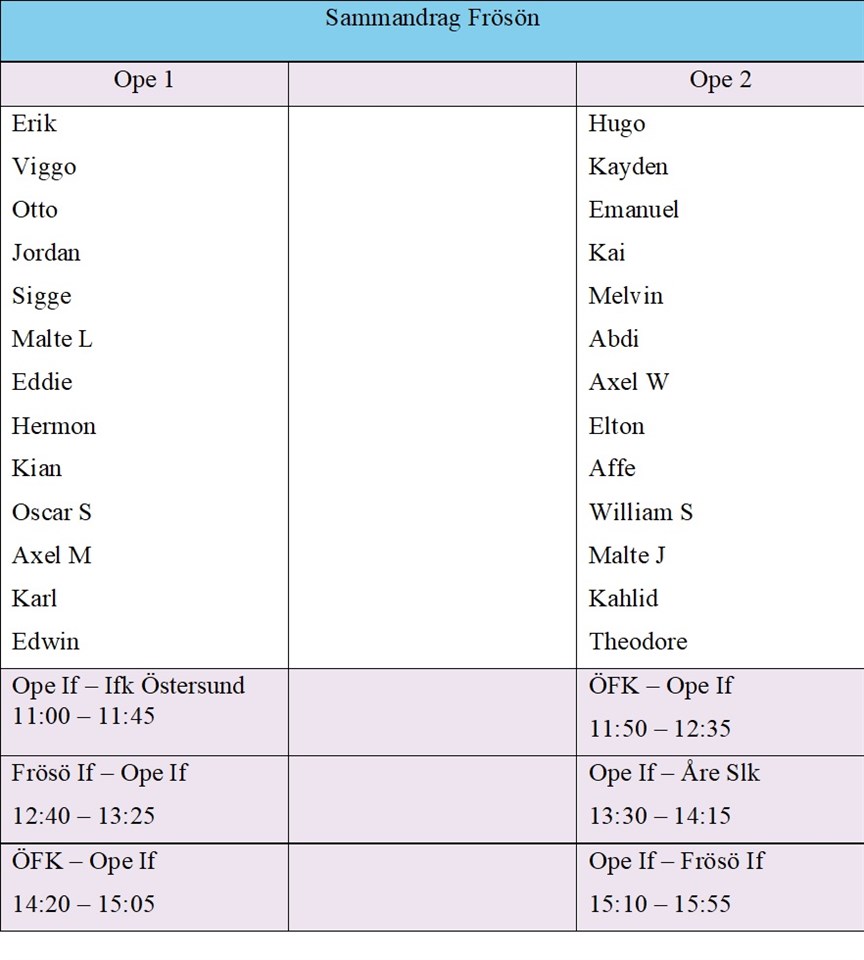The height and width of the screenshot is (960, 864).
Task: Click the name Theodore
Action: click(x=638, y=641)
